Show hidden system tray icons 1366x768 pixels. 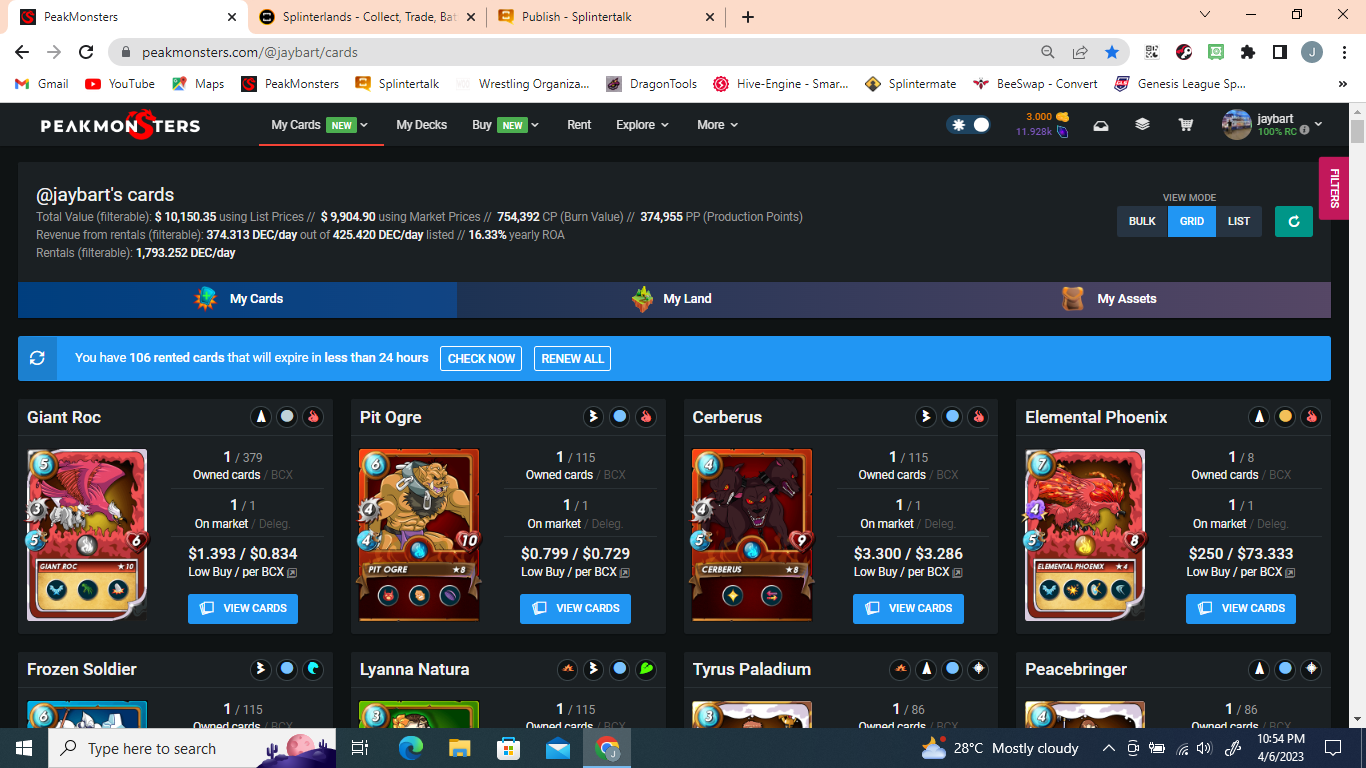pos(1108,748)
